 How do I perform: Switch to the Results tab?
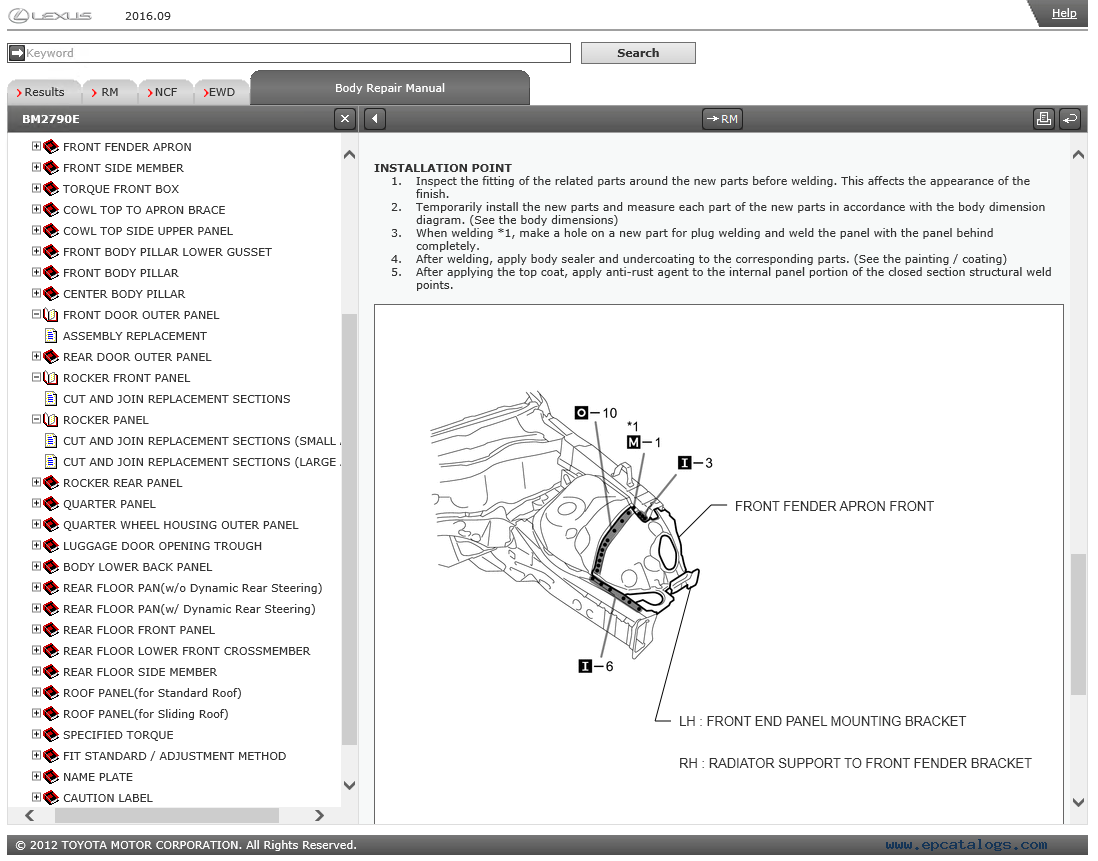[43, 92]
